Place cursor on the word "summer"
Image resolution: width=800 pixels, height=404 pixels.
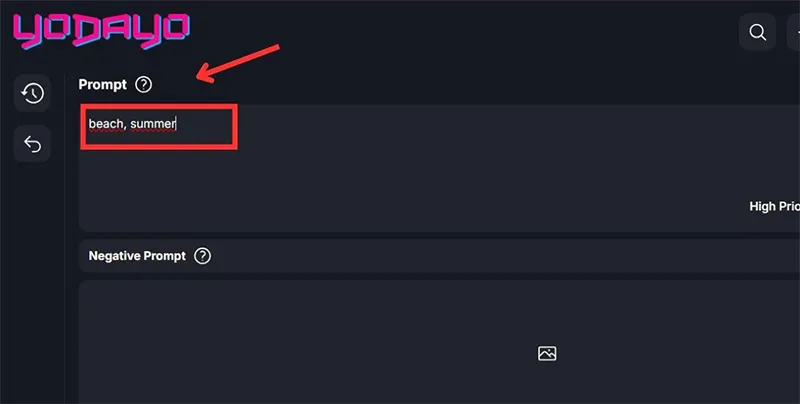click(x=153, y=124)
